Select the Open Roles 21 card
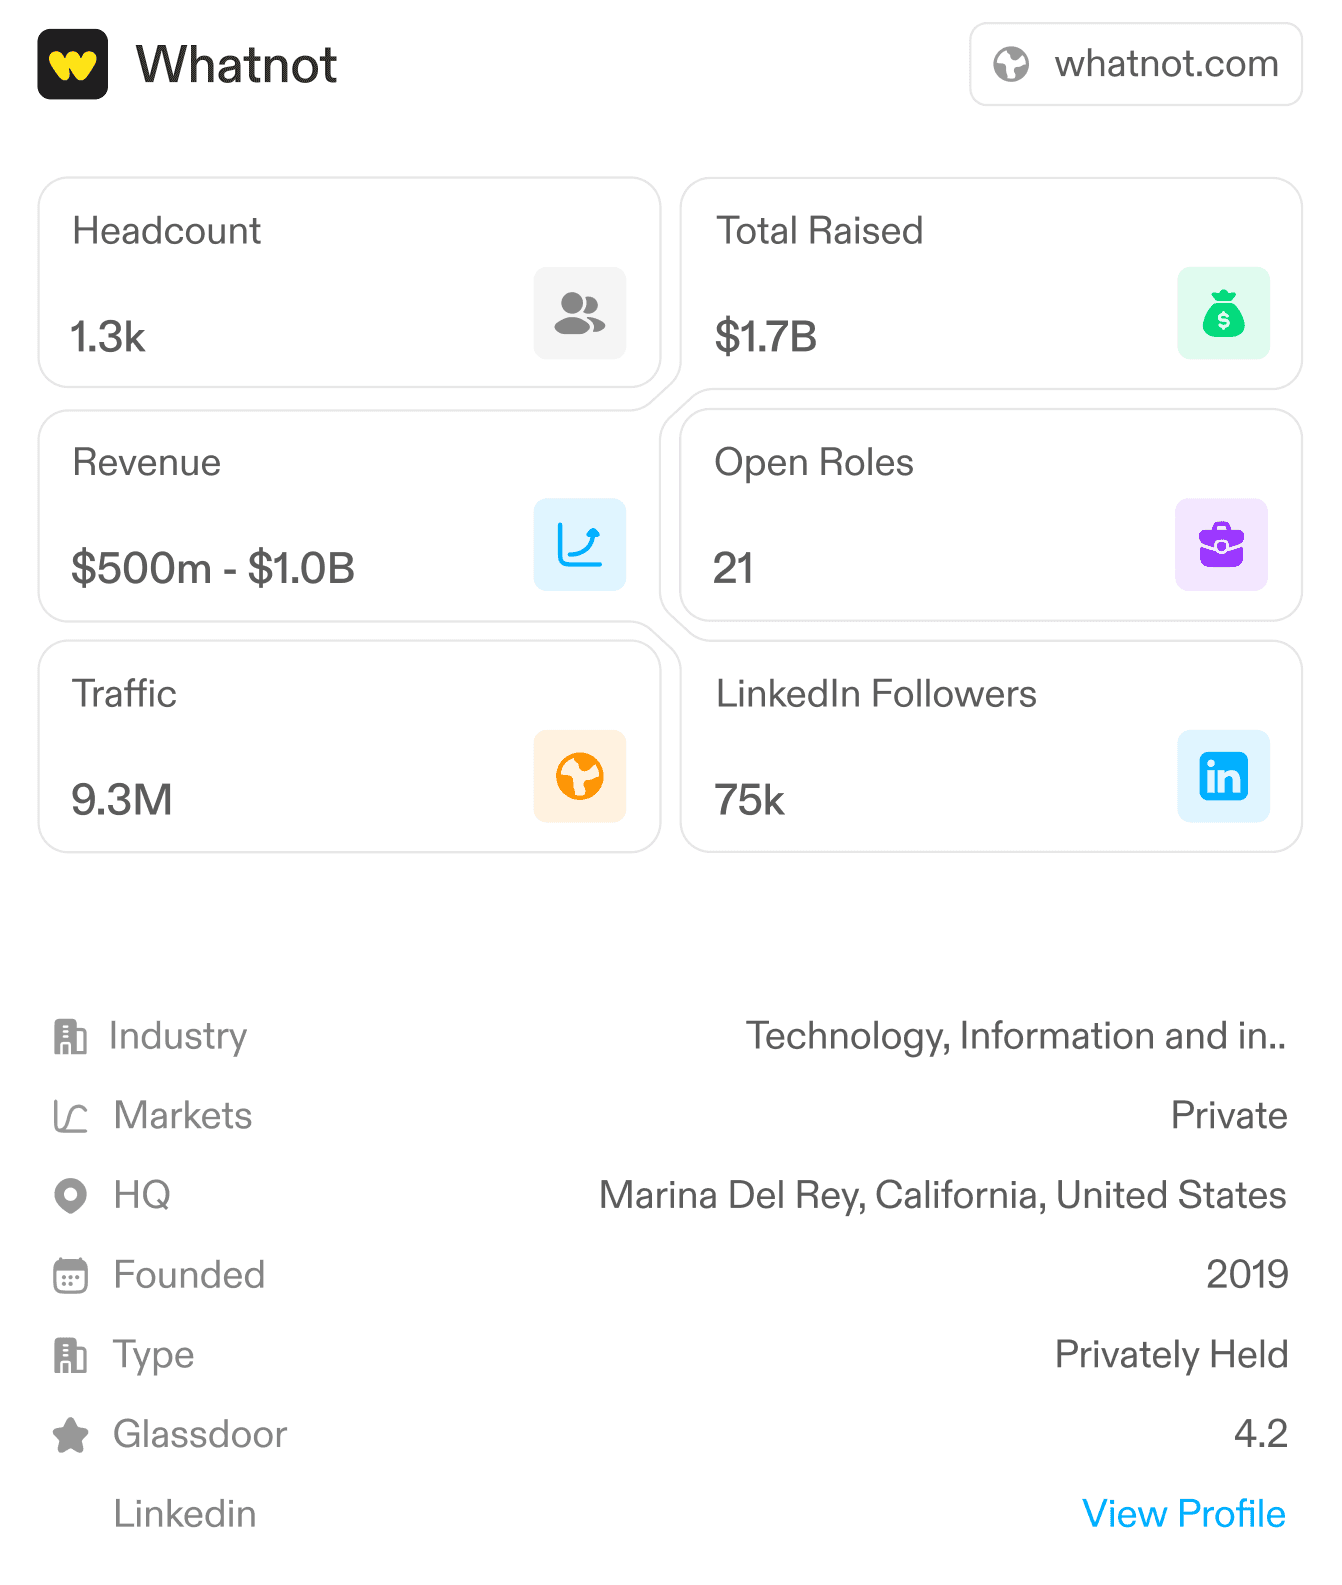Screen dimensions: 1342x1585 point(940,516)
